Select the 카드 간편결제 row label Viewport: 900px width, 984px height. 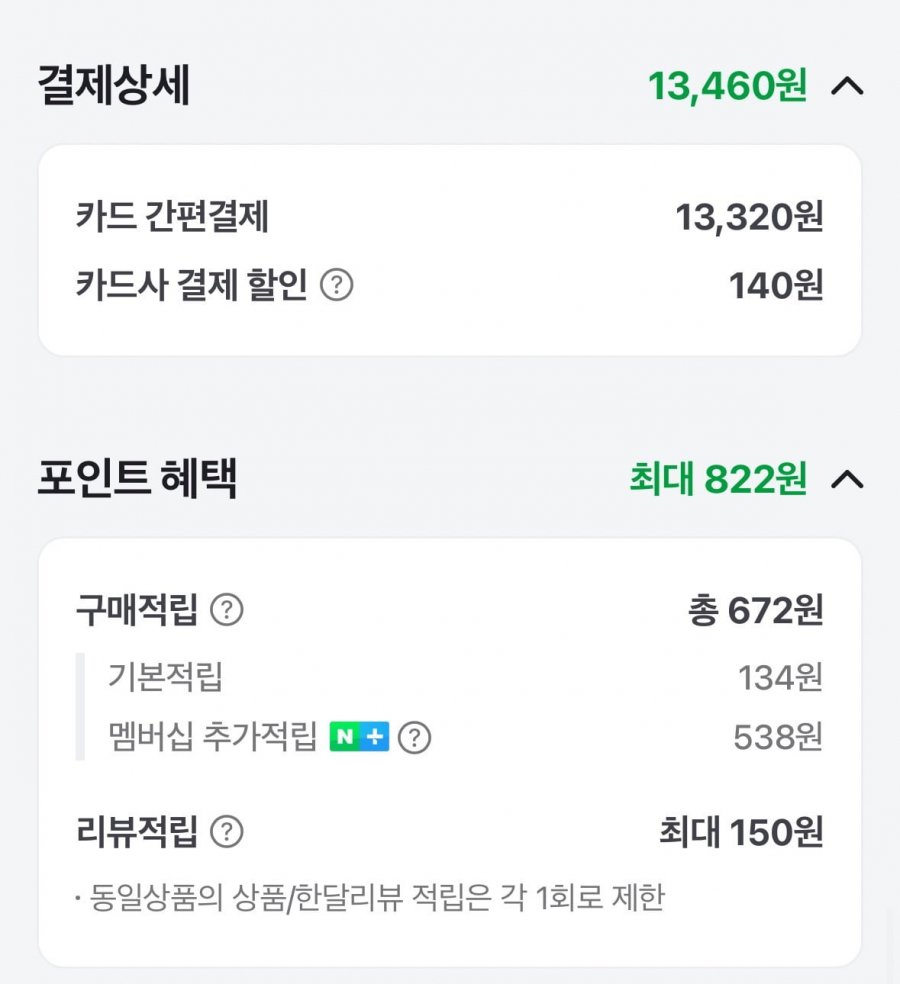point(173,217)
